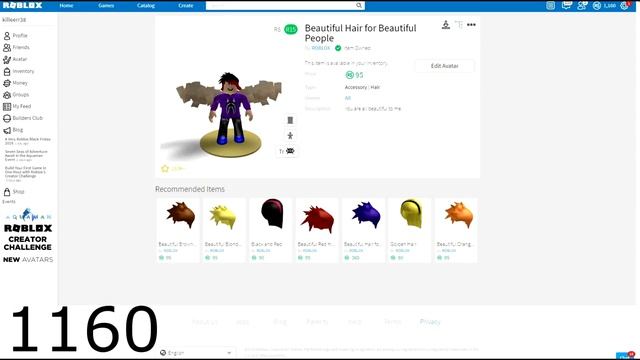Click the favorite star icon

(165, 169)
